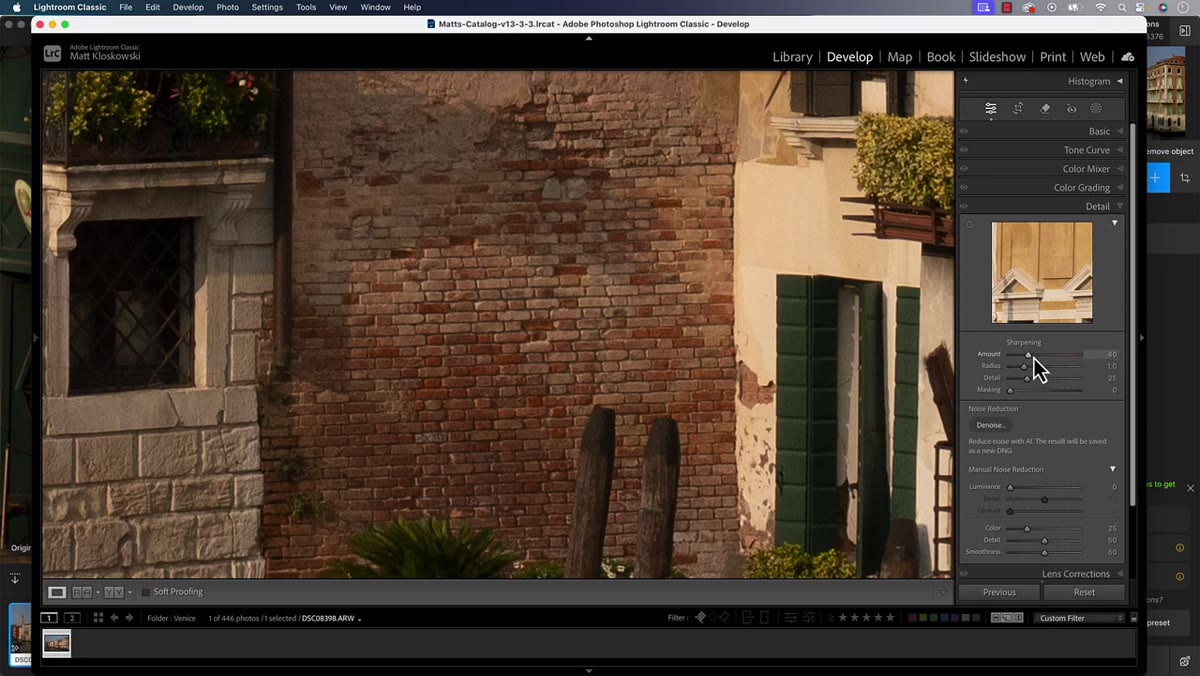1200x676 pixels.
Task: Click the Sharpening Amount slider handle
Action: click(1028, 355)
